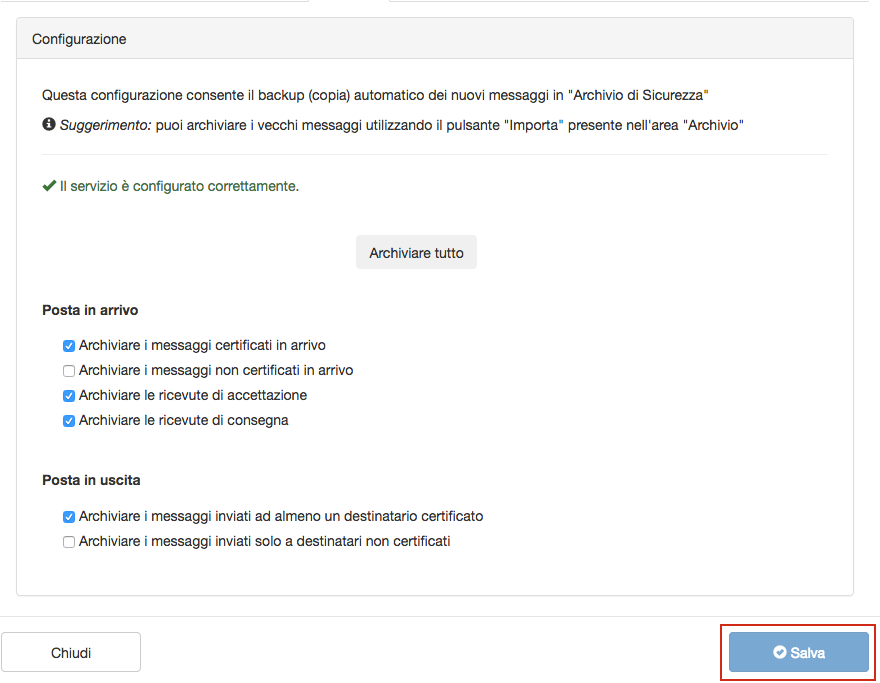Click the Posta in uscita heading

[91, 480]
